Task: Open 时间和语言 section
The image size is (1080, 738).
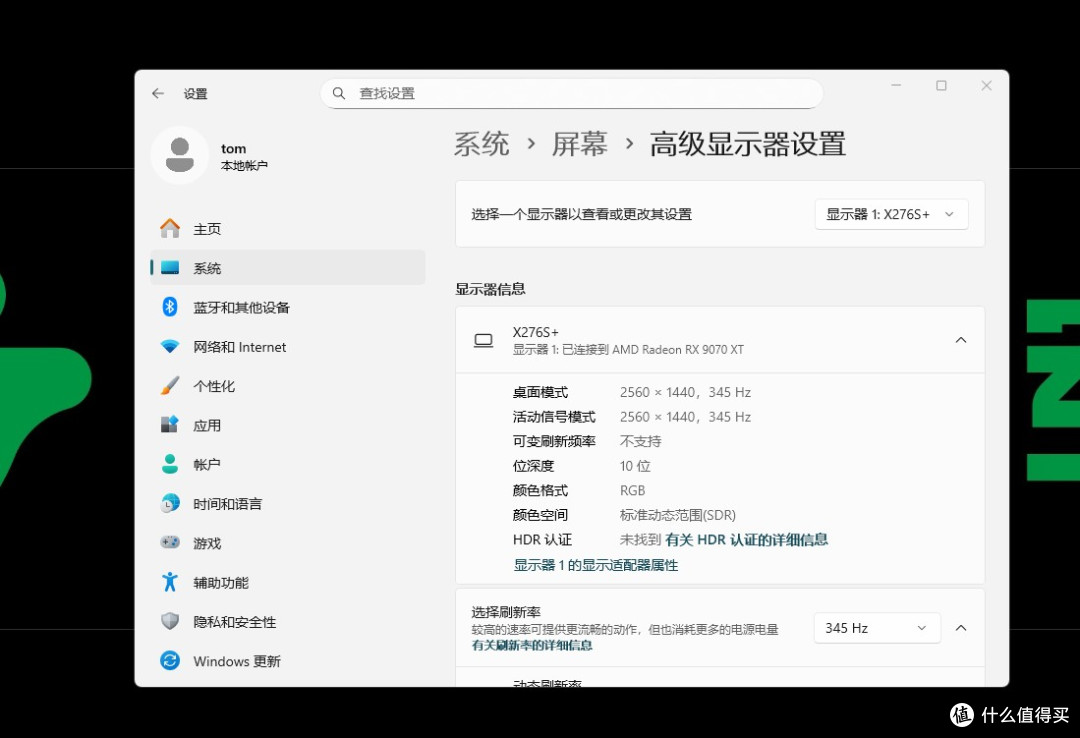Action: coord(288,503)
